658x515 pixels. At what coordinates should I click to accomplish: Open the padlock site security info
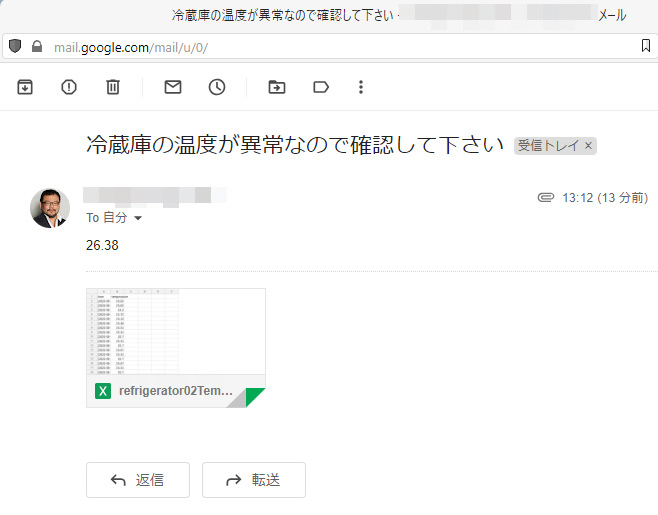tap(37, 47)
